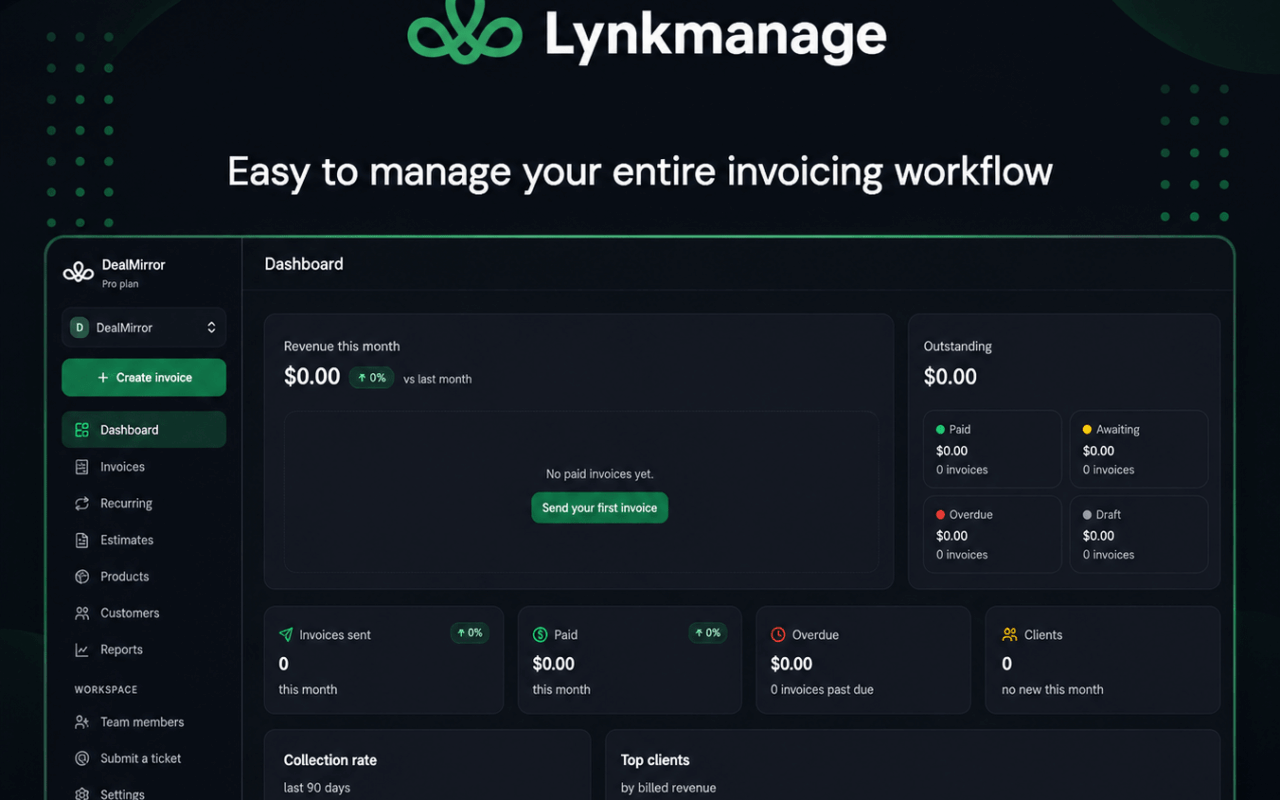Click the Dashboard page title
The width and height of the screenshot is (1280, 800).
click(x=304, y=264)
